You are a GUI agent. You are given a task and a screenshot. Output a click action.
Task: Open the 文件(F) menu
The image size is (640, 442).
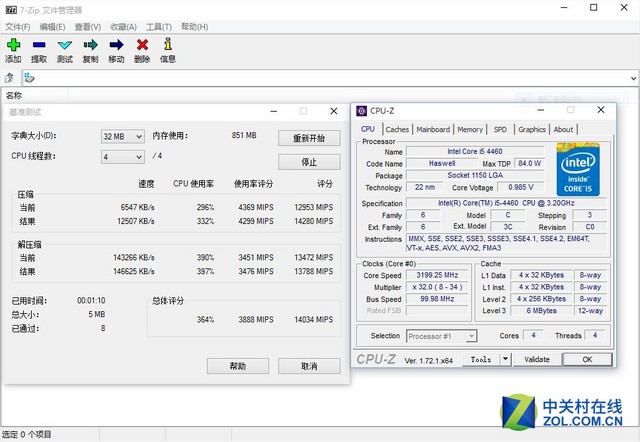coord(17,26)
